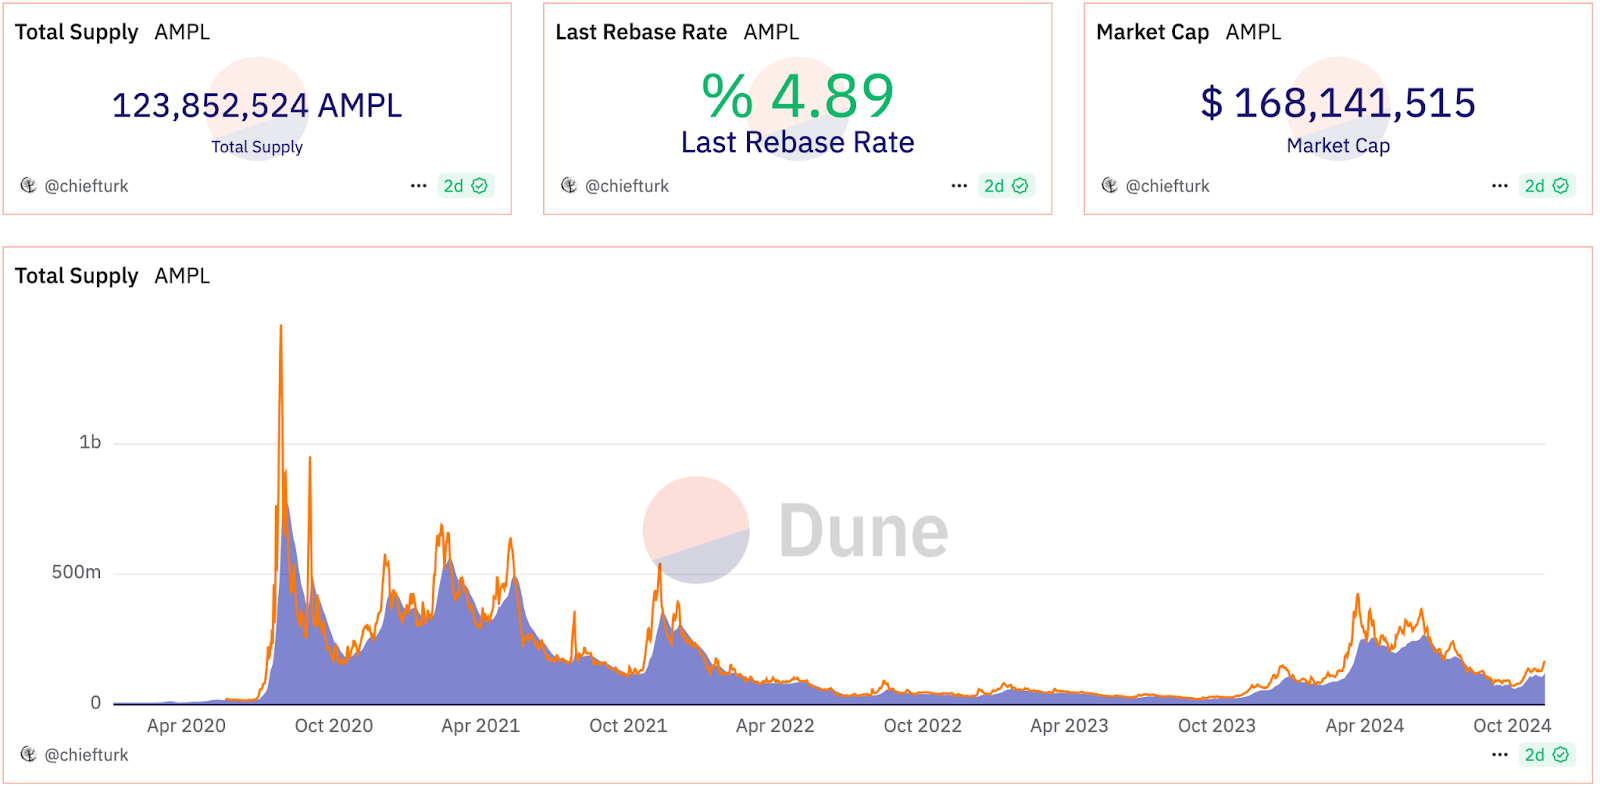This screenshot has width=1600, height=790.
Task: Open @chiefturk profile on Last Rebase Rate card
Action: pyautogui.click(x=627, y=186)
